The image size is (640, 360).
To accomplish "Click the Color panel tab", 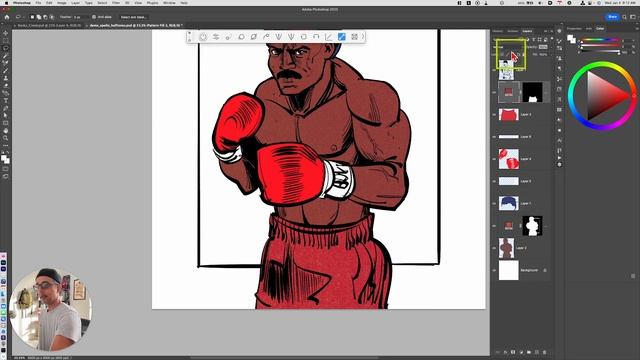I will 600,29.
